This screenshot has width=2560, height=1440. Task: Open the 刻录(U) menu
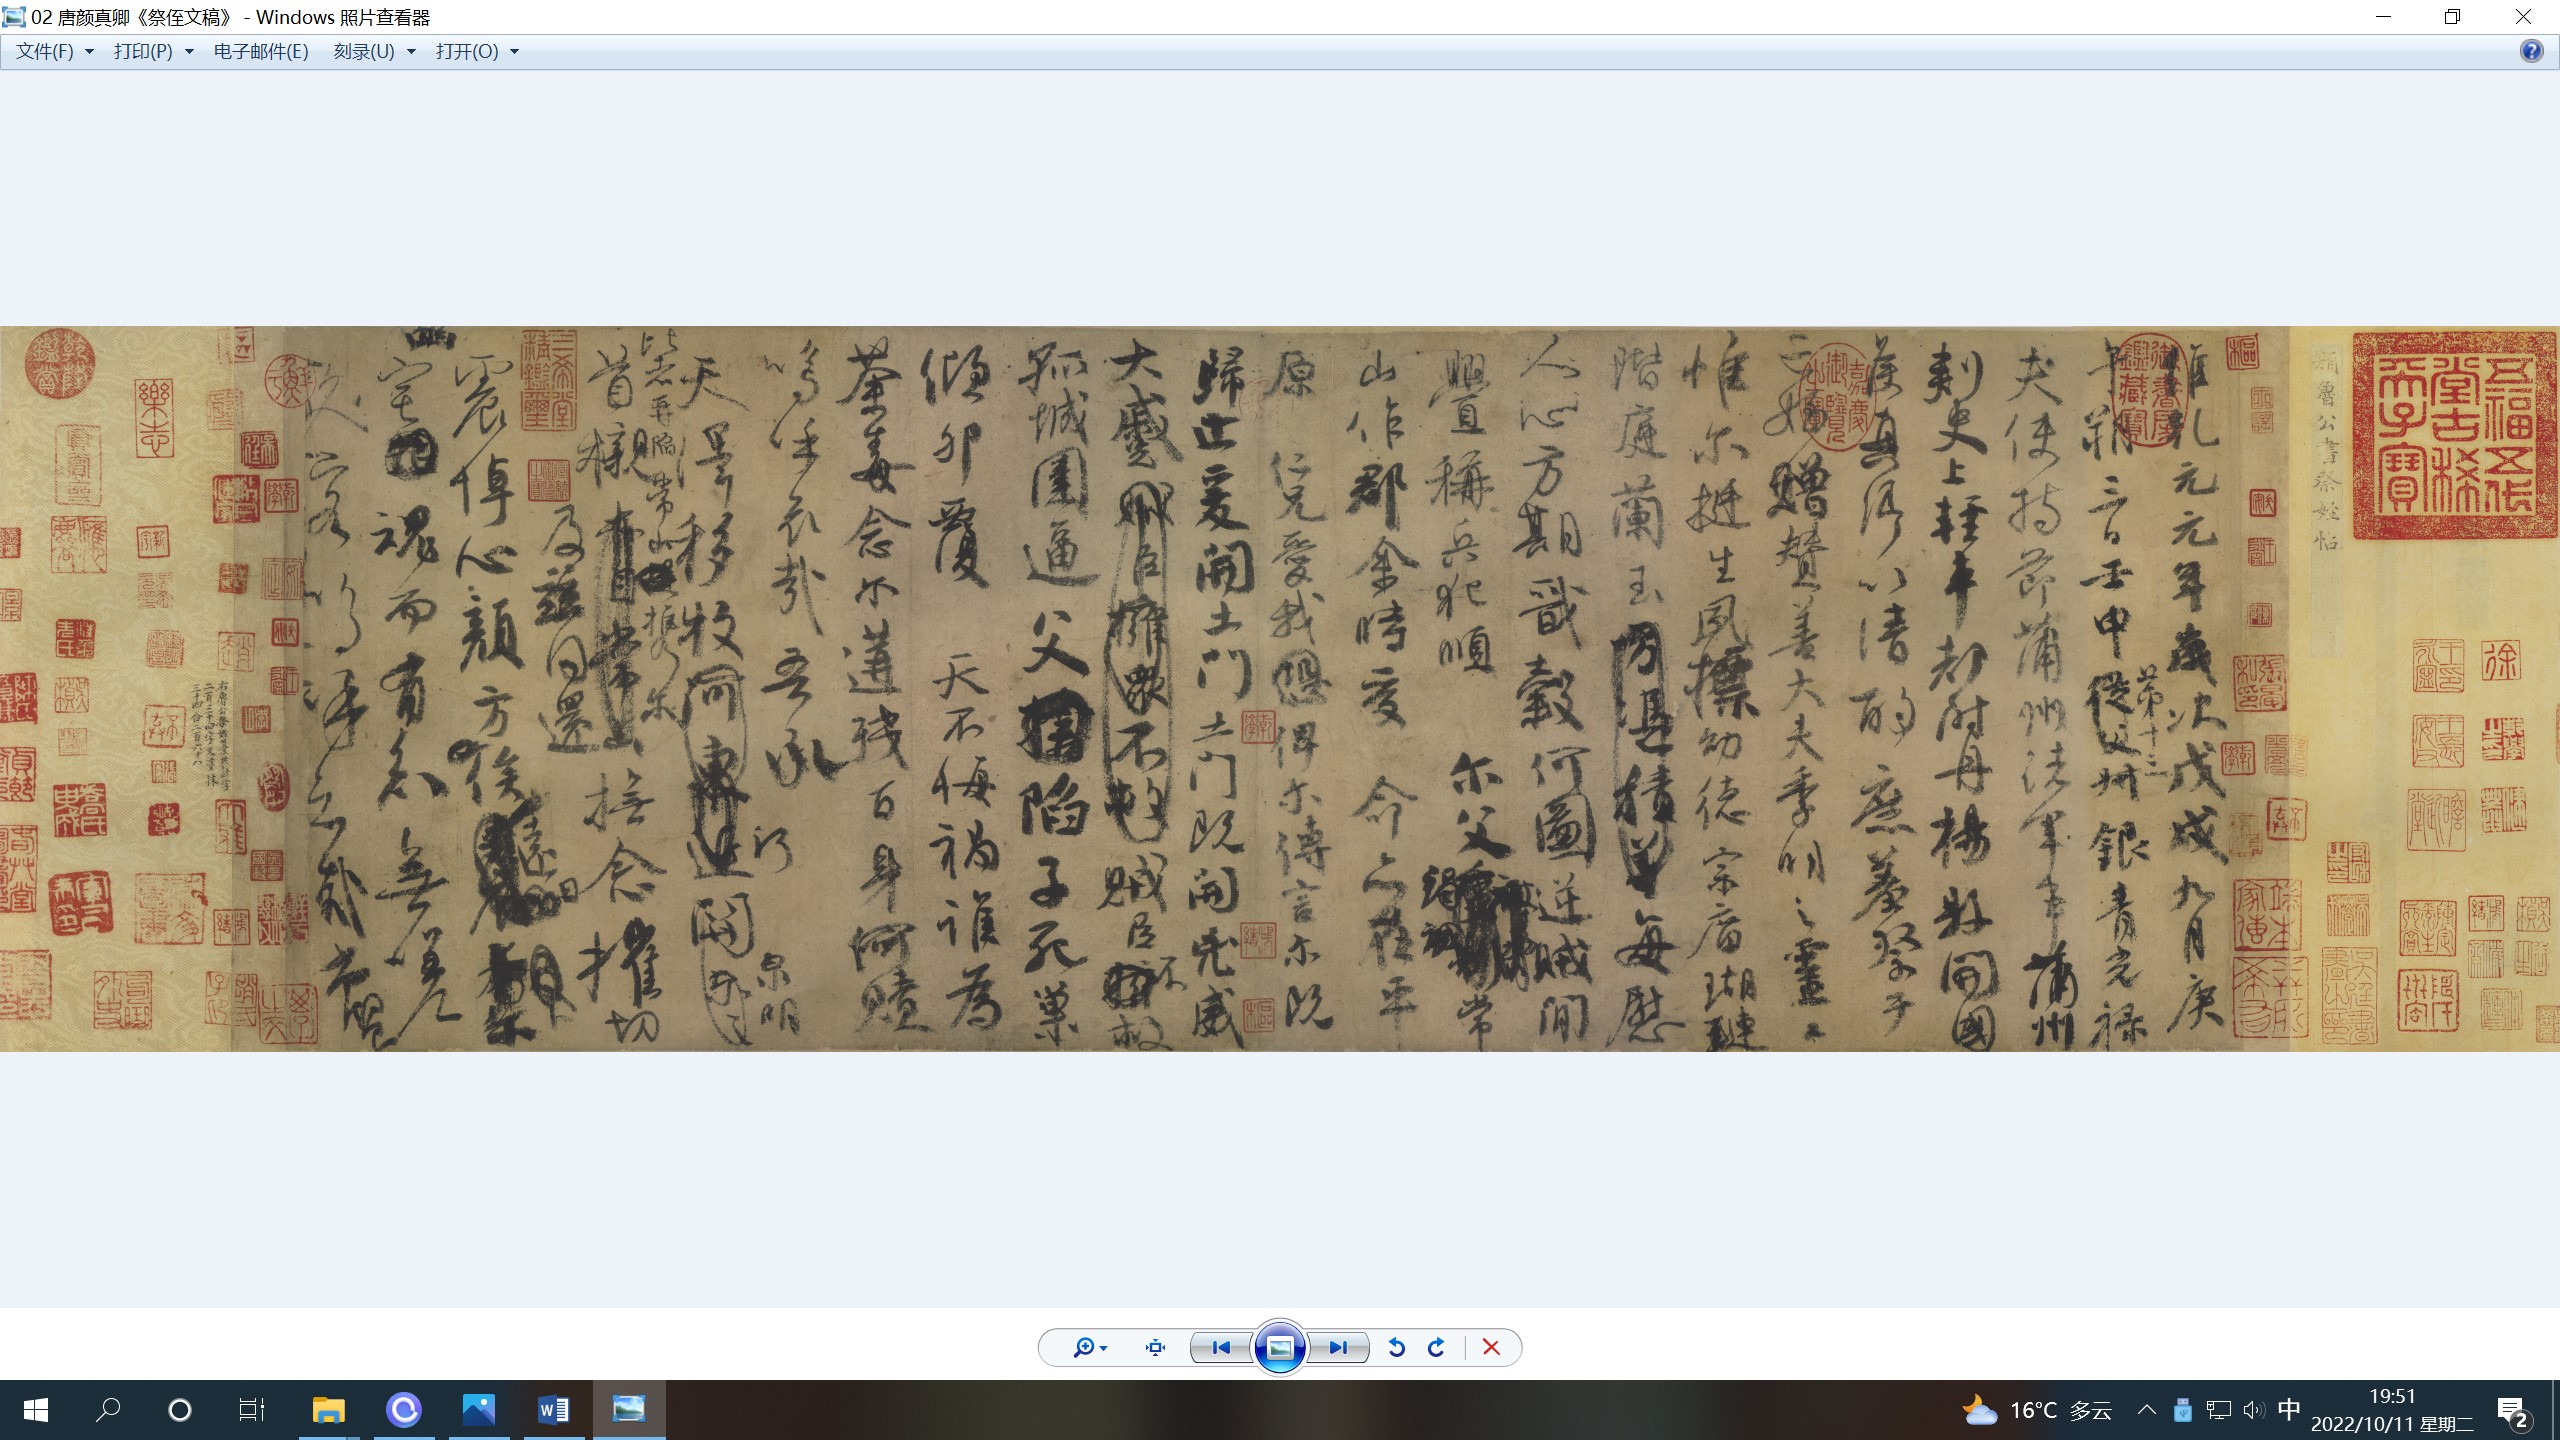[364, 51]
